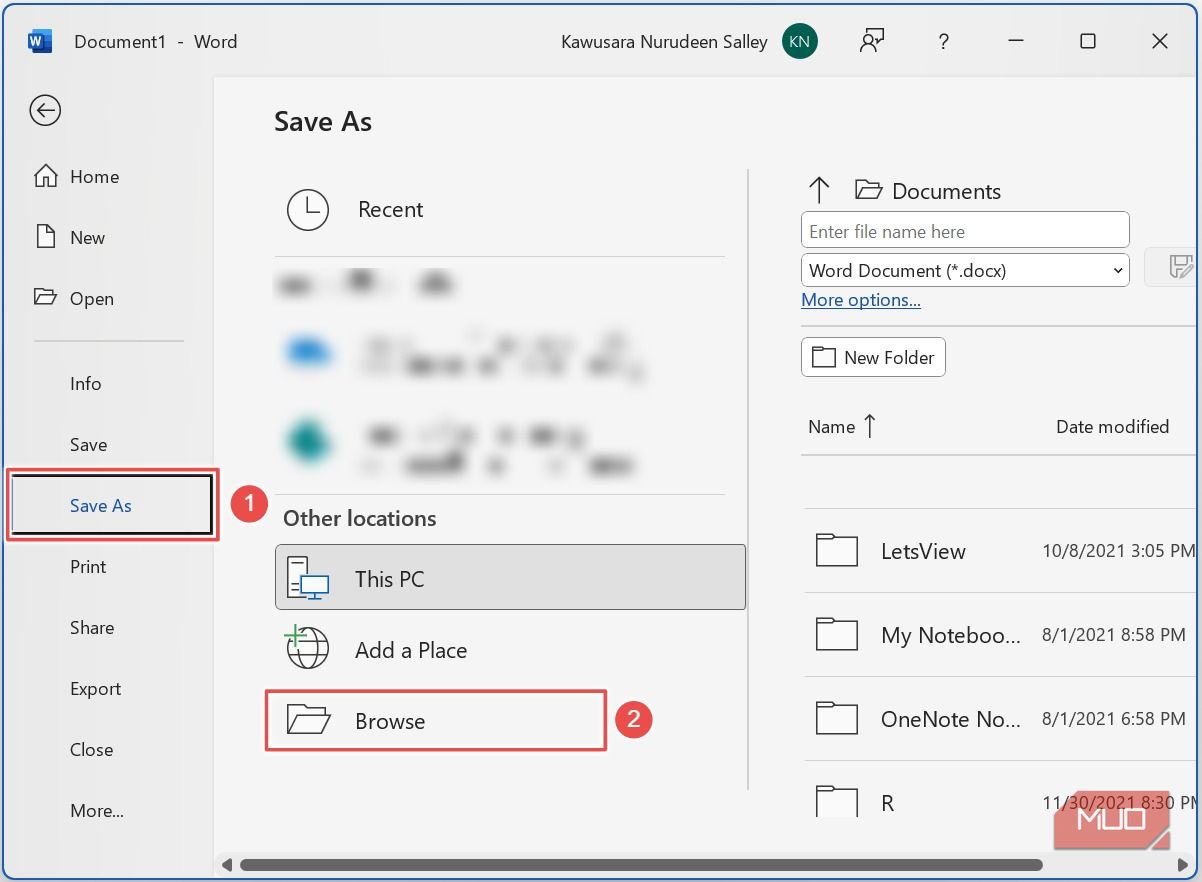
Task: Click the help question mark icon
Action: coord(943,41)
